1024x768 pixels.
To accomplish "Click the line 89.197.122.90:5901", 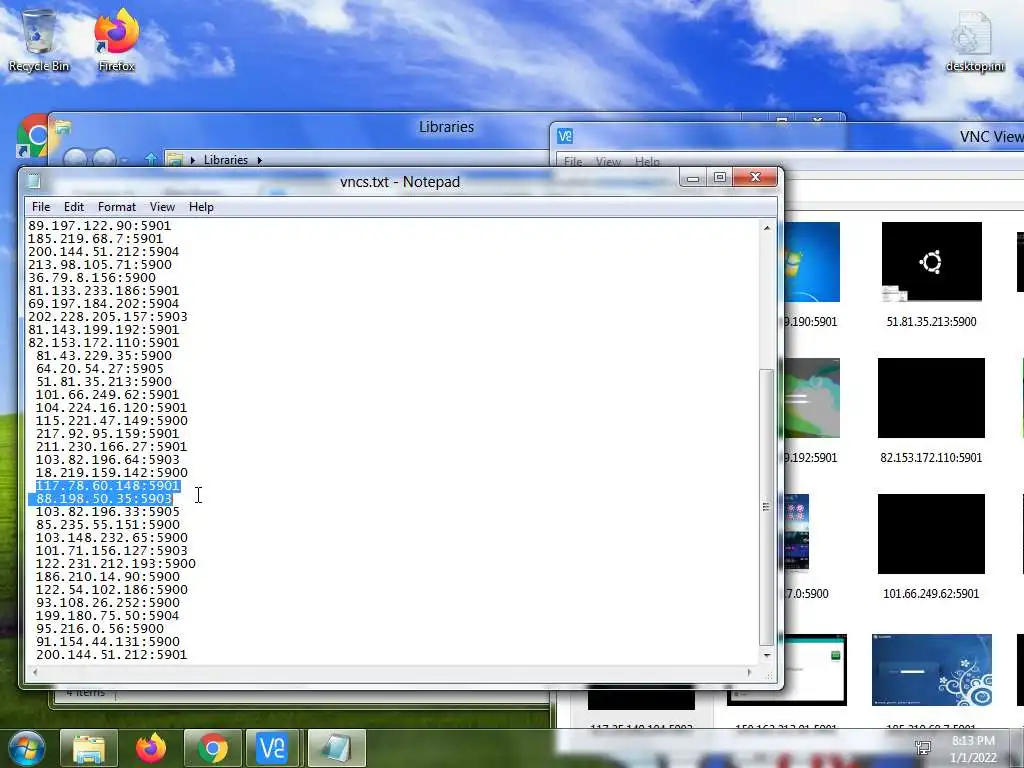I will pos(99,225).
